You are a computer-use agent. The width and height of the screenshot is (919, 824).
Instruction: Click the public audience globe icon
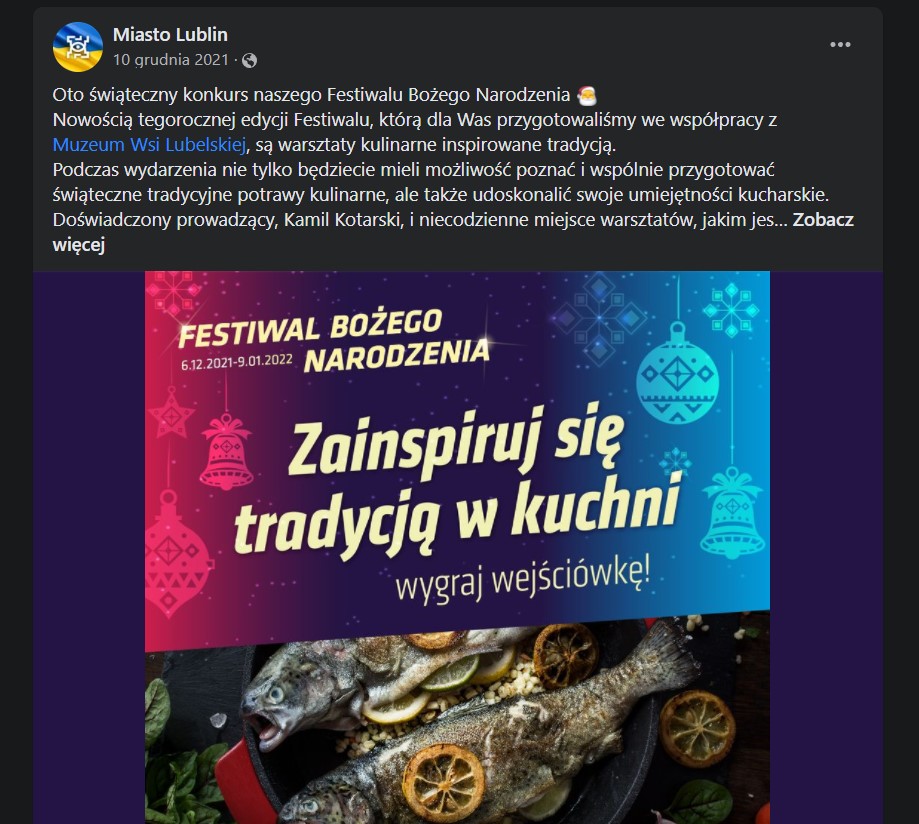249,60
